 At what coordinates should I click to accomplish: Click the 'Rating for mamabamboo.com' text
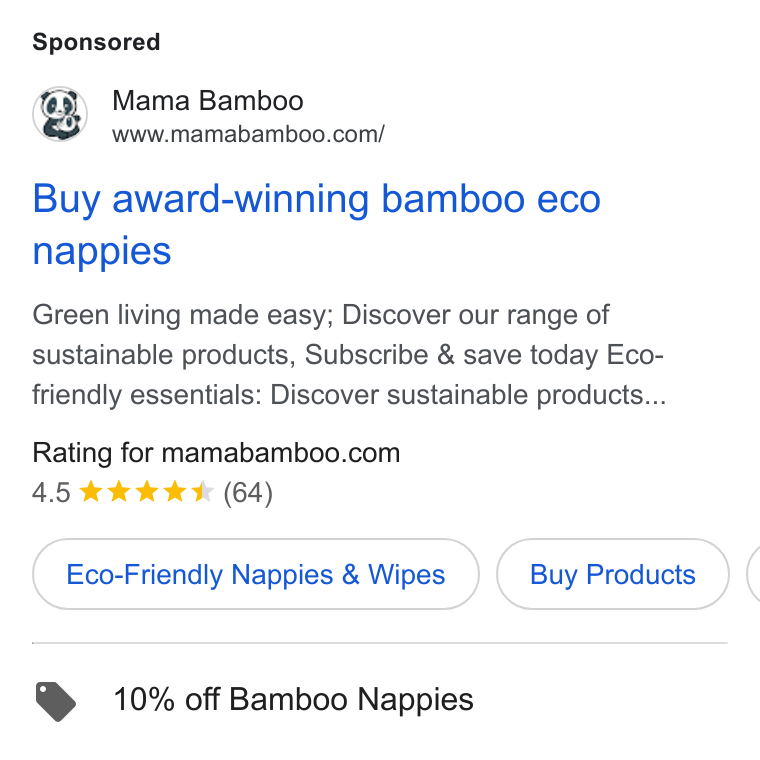click(x=216, y=453)
